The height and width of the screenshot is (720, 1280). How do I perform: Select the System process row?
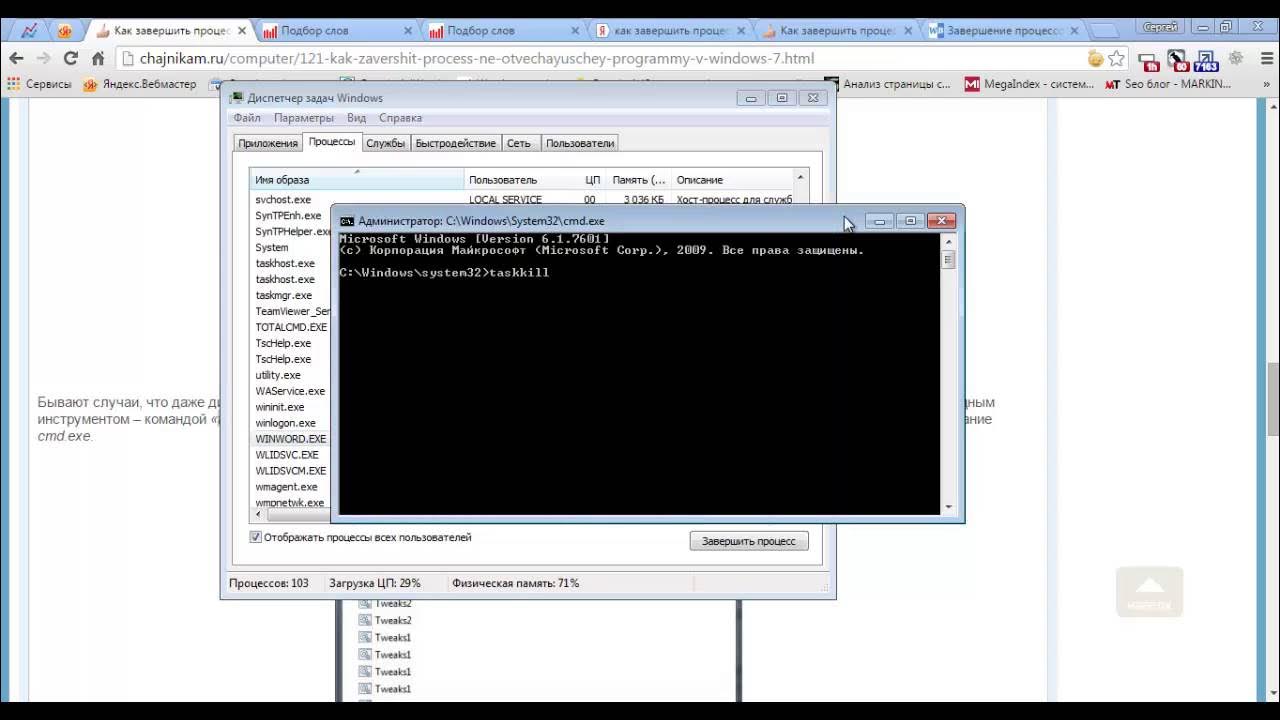[272, 248]
